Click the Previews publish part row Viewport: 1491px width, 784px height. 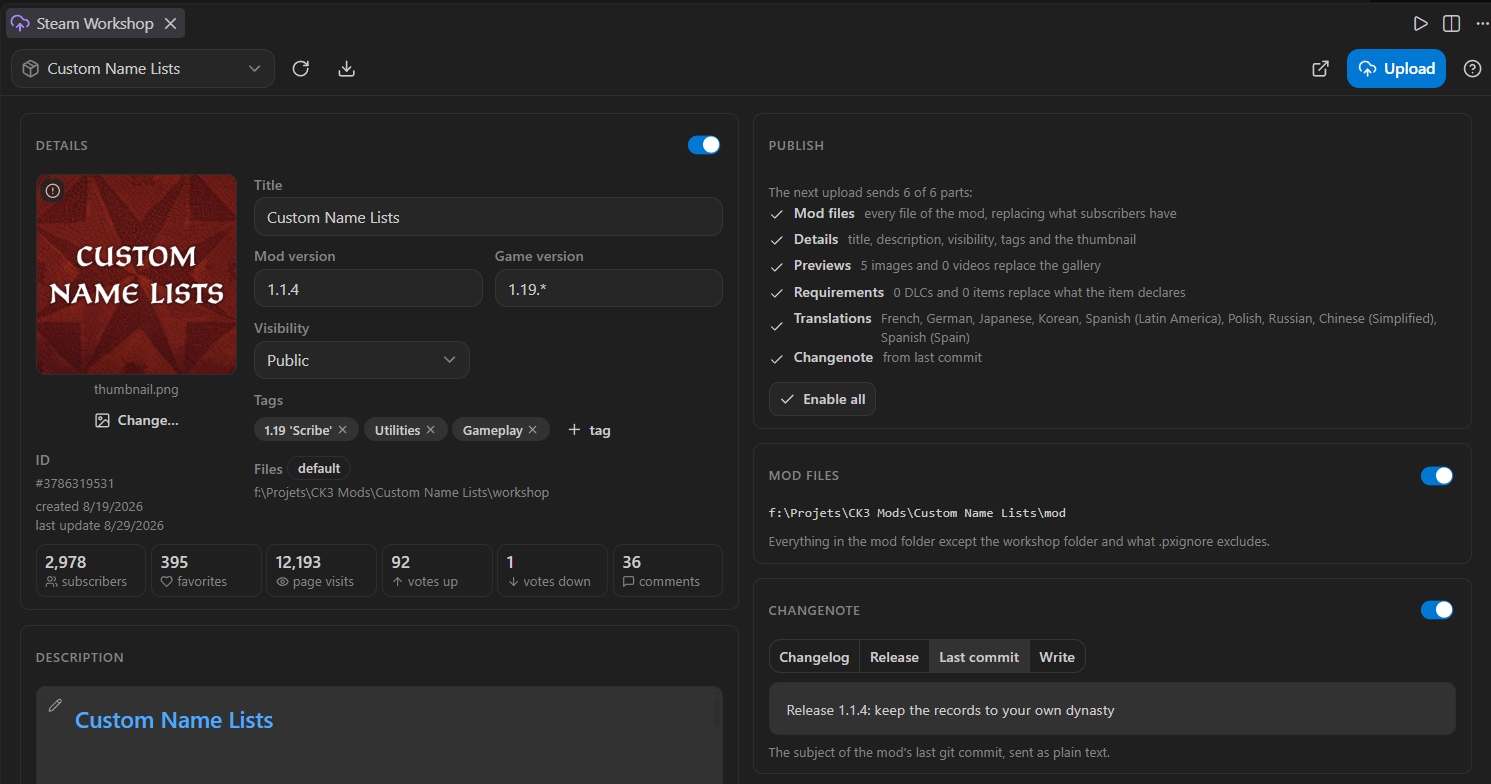[1111, 266]
